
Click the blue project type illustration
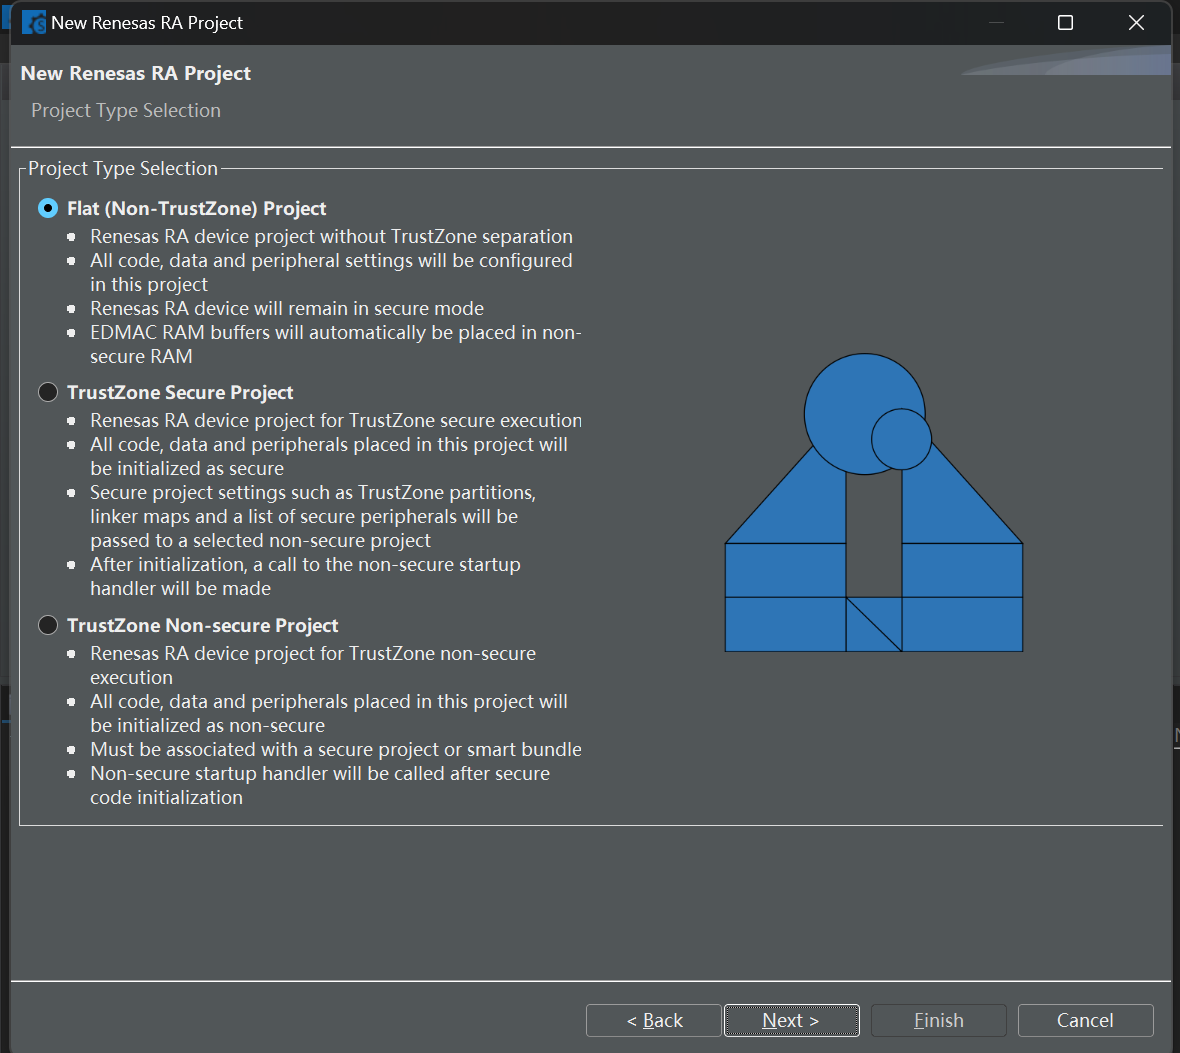pos(874,503)
